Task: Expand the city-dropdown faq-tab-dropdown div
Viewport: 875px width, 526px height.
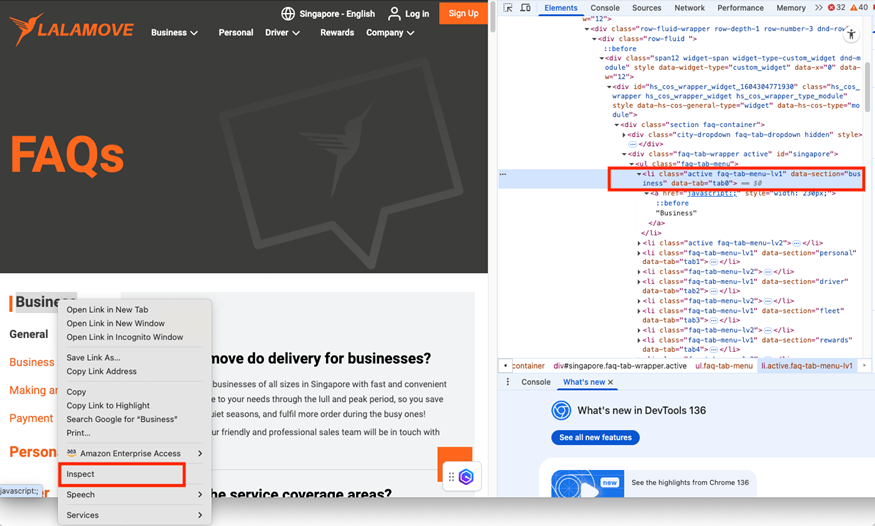Action: [x=624, y=134]
